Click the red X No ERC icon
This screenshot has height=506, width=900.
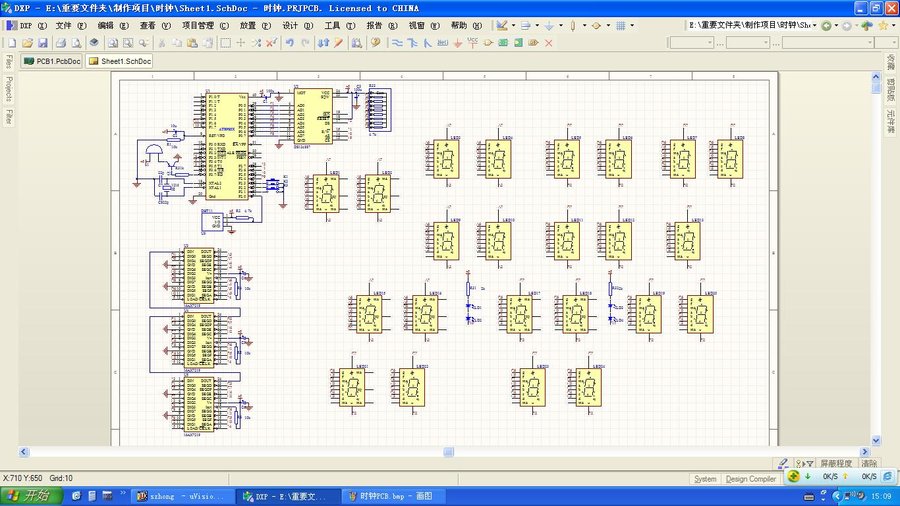548,43
